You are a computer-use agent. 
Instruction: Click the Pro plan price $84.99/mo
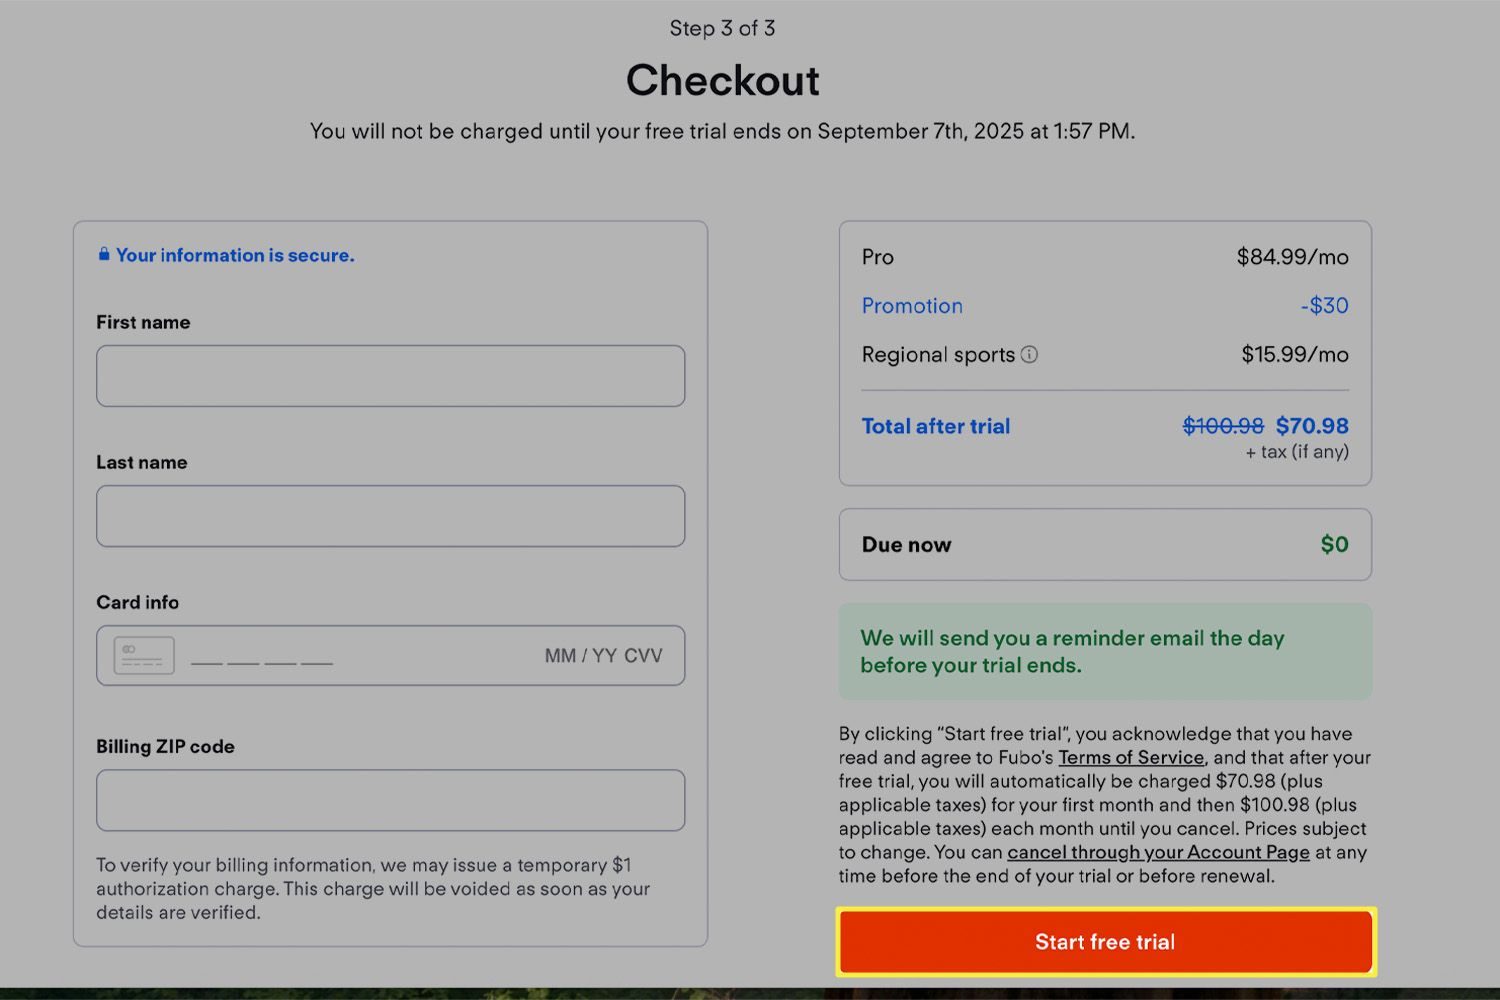[1293, 257]
